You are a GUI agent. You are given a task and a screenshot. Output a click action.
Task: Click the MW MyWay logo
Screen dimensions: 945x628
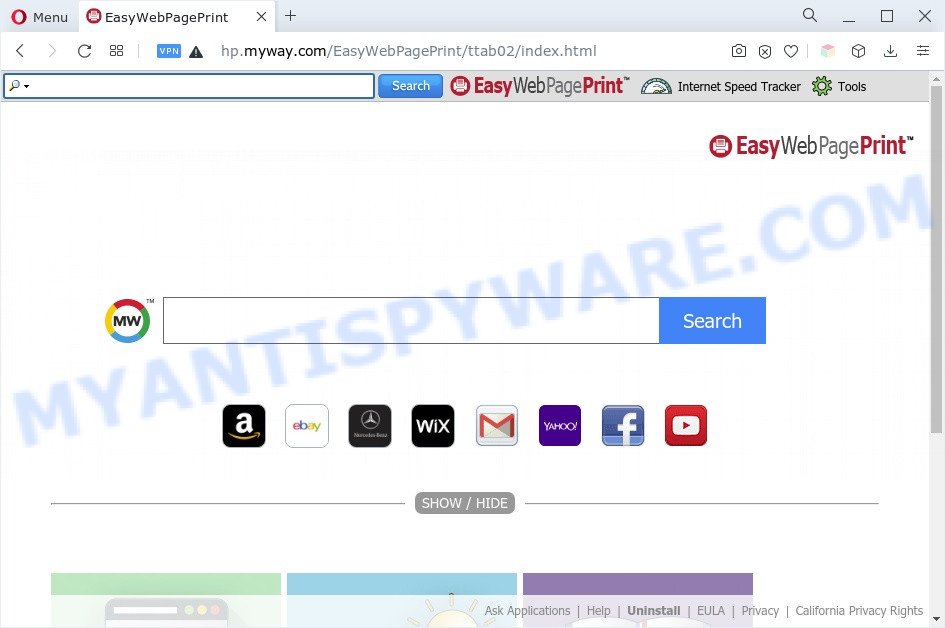click(x=128, y=321)
